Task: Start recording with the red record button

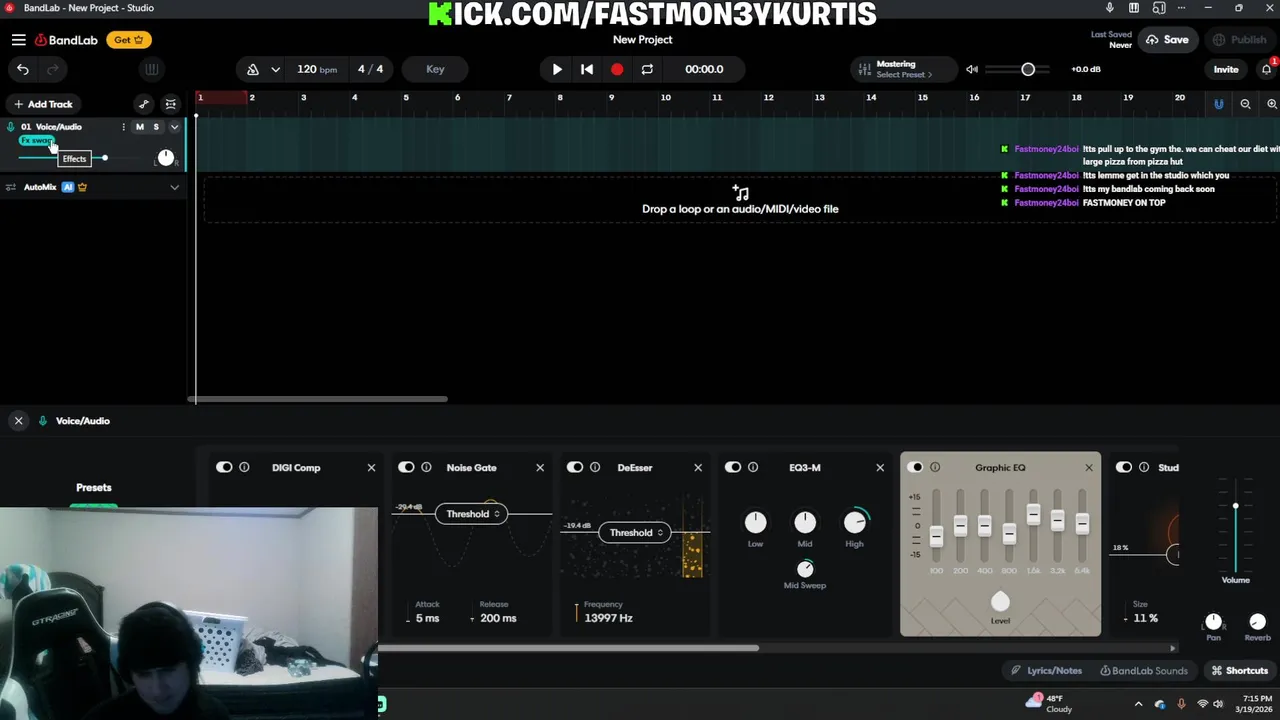Action: click(617, 69)
